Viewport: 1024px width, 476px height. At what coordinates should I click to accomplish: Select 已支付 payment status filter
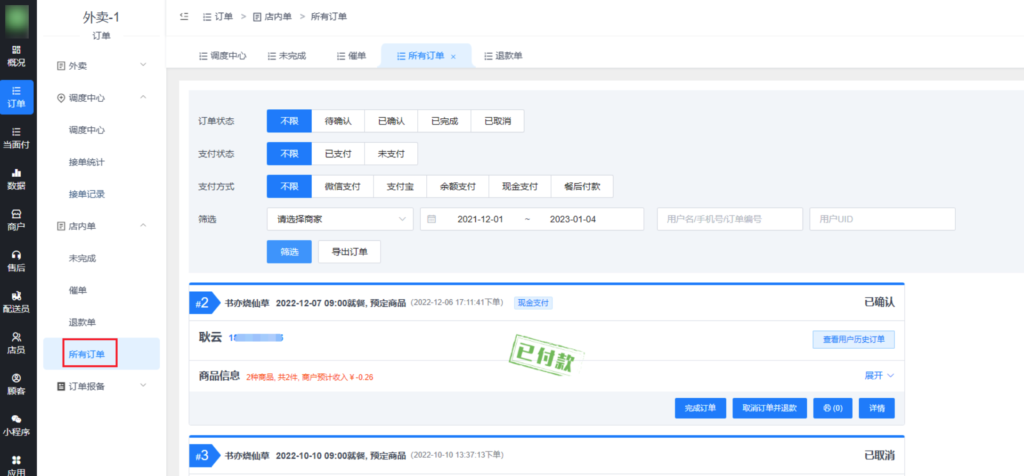point(338,154)
